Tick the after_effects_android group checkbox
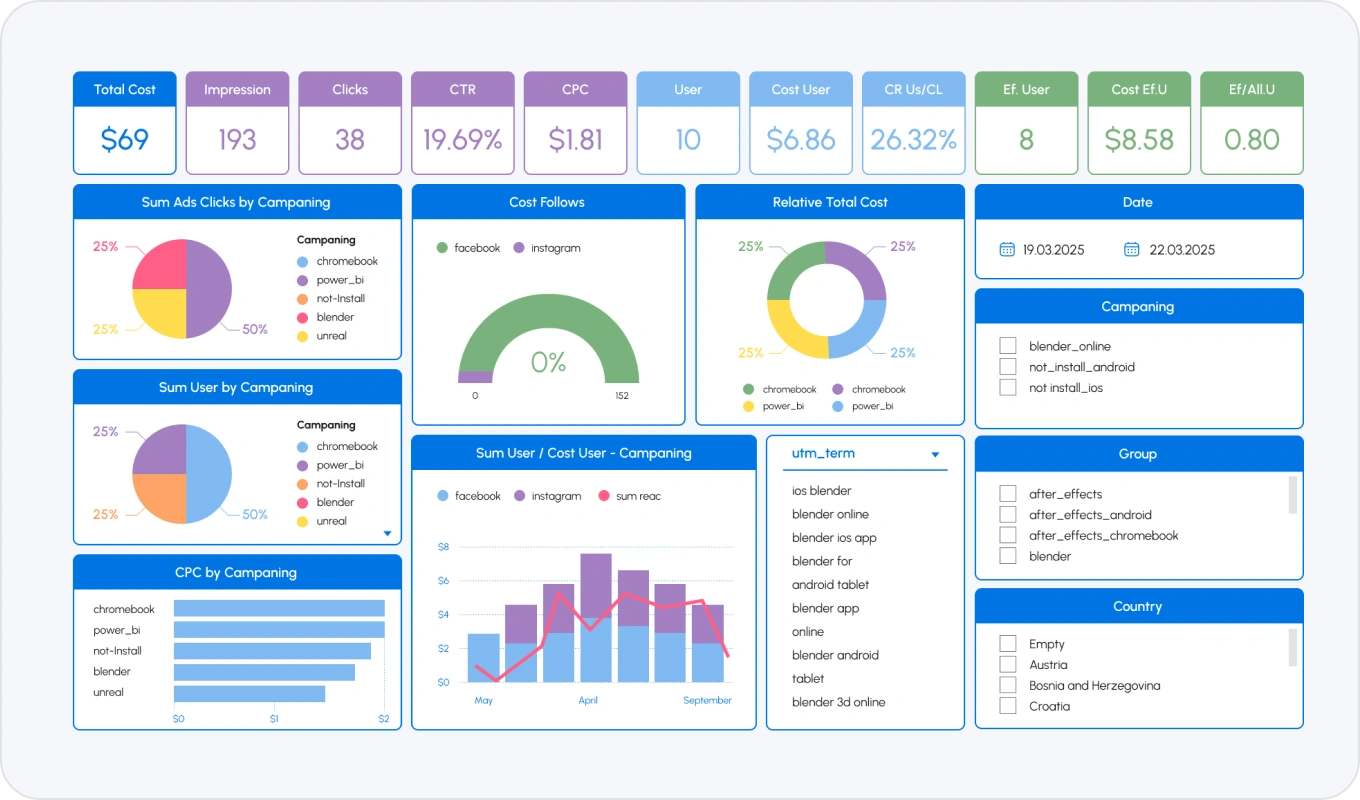Screen dimensions: 1360x800 (1008, 515)
